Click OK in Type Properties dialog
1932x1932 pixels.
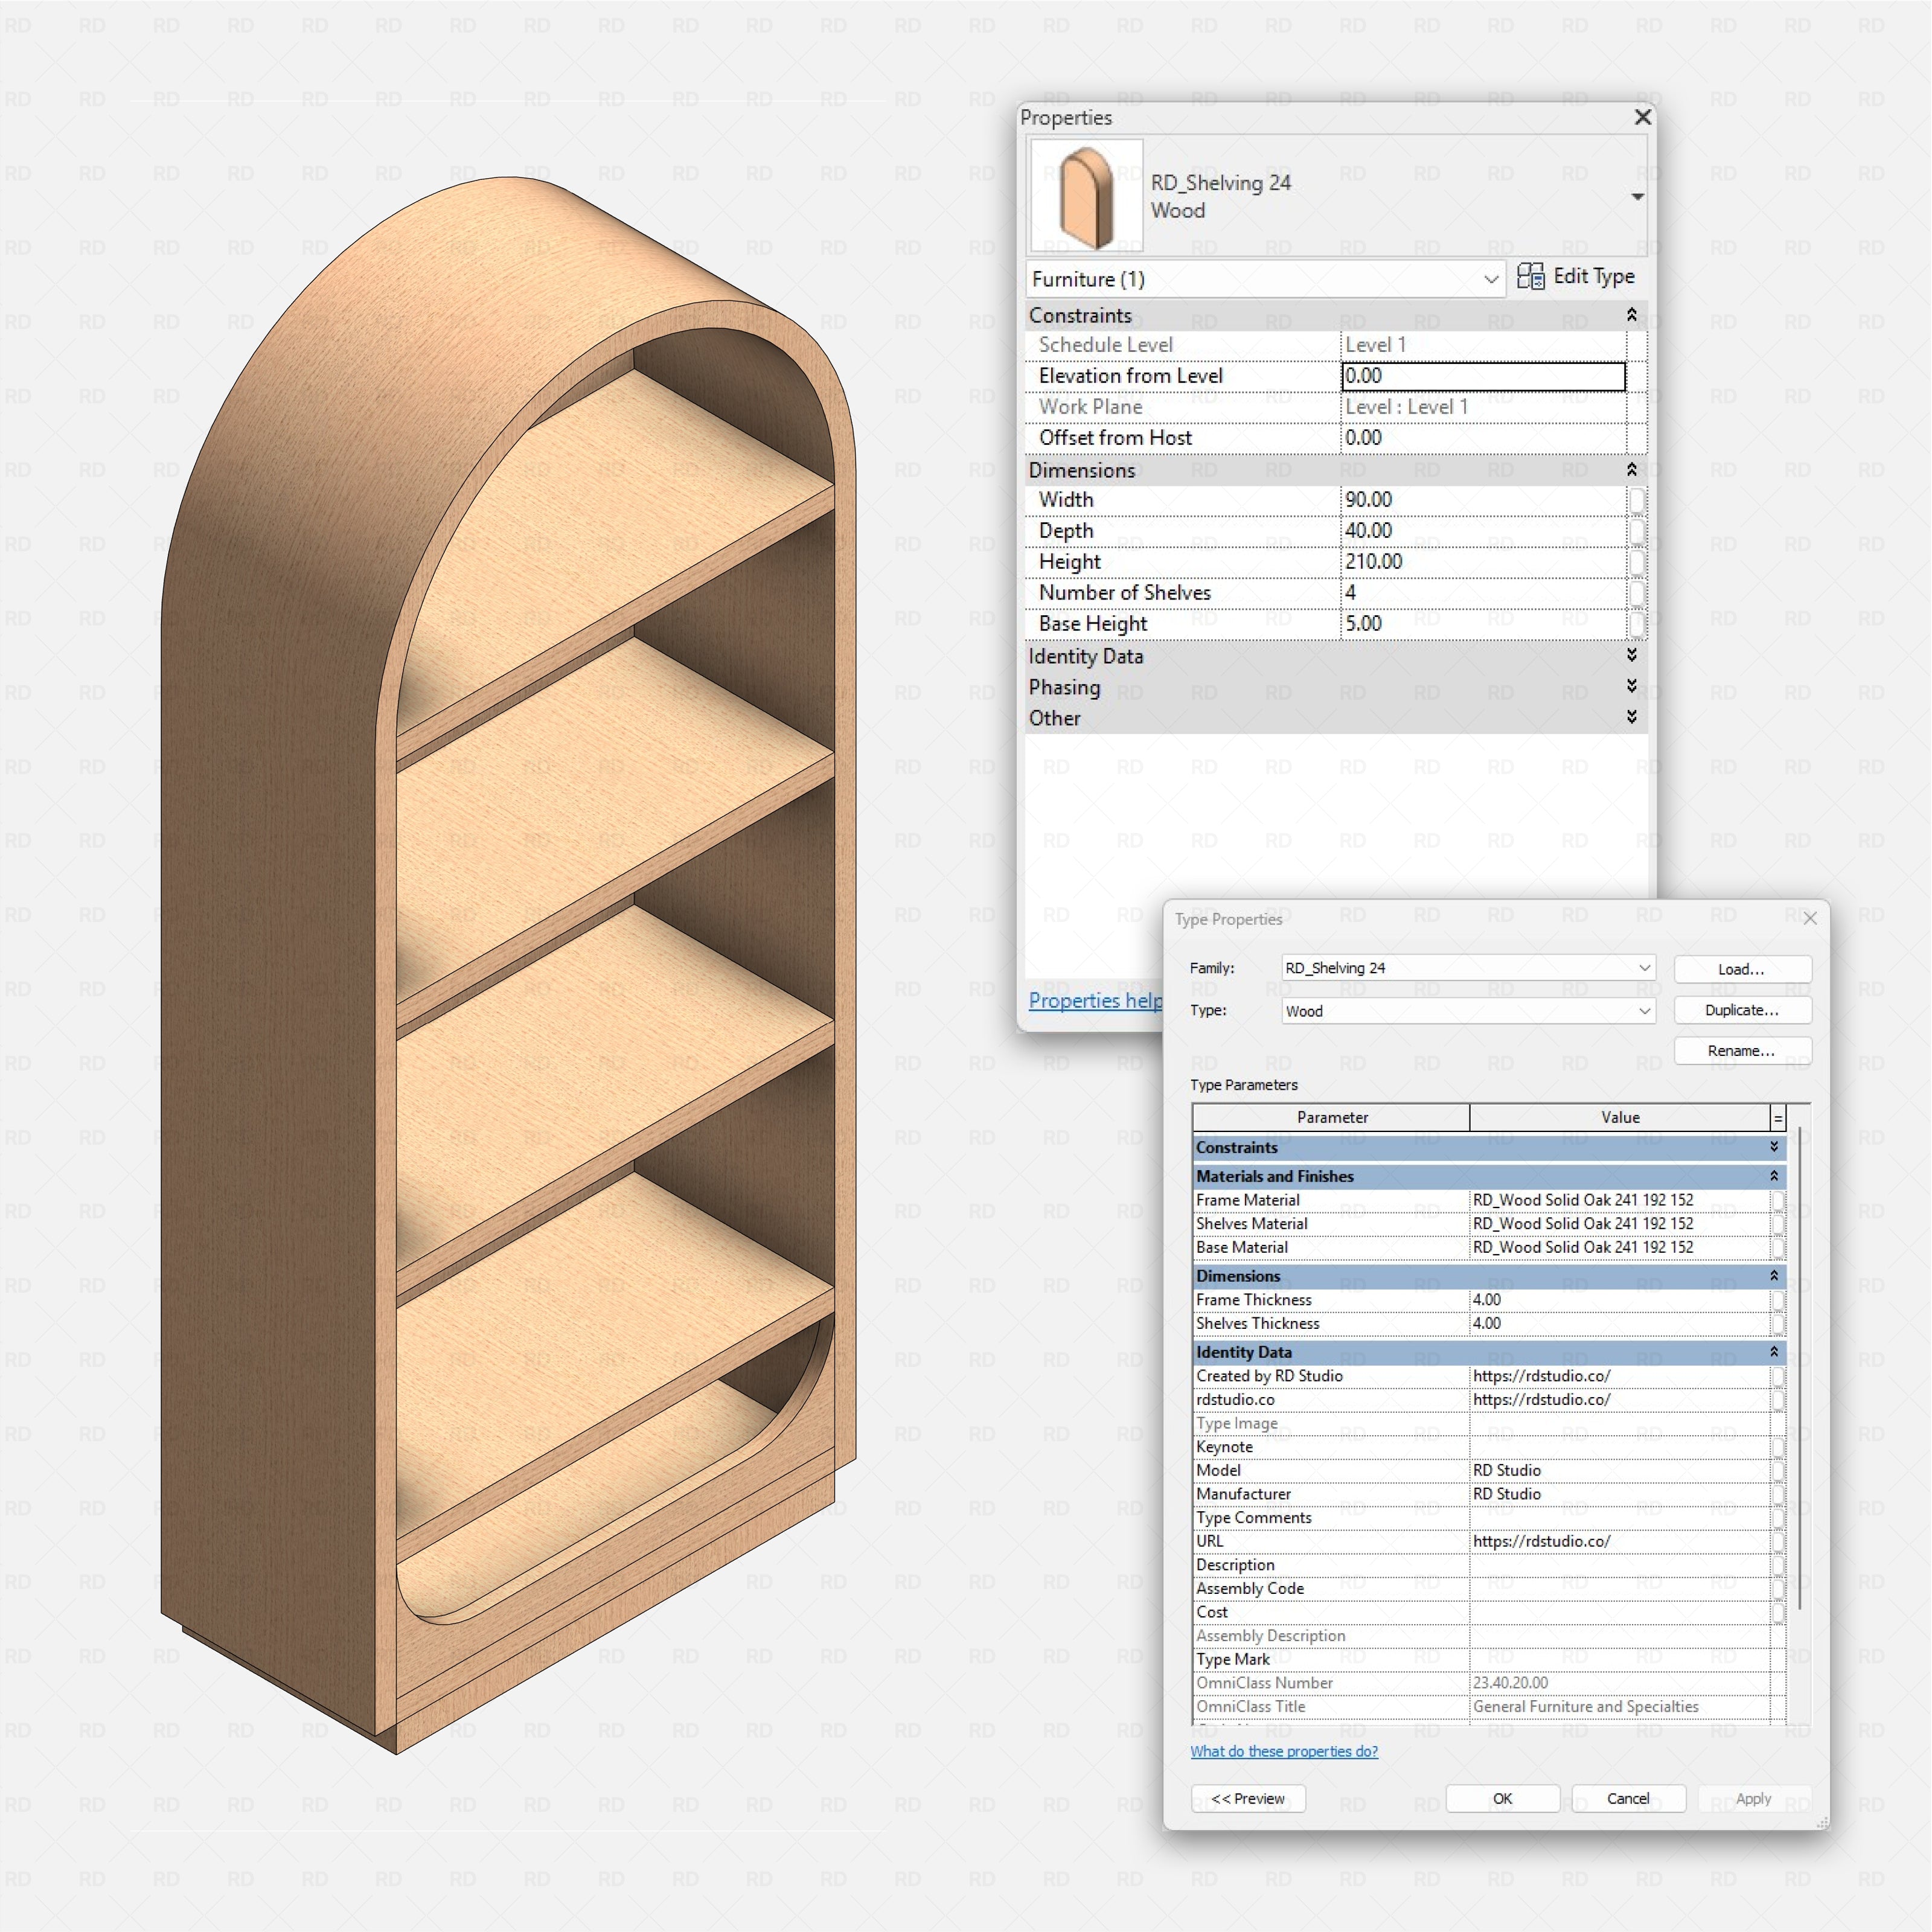click(x=1503, y=1798)
